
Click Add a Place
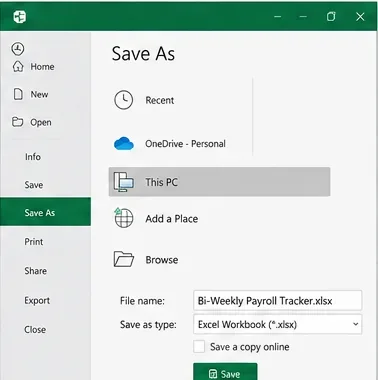tap(172, 219)
